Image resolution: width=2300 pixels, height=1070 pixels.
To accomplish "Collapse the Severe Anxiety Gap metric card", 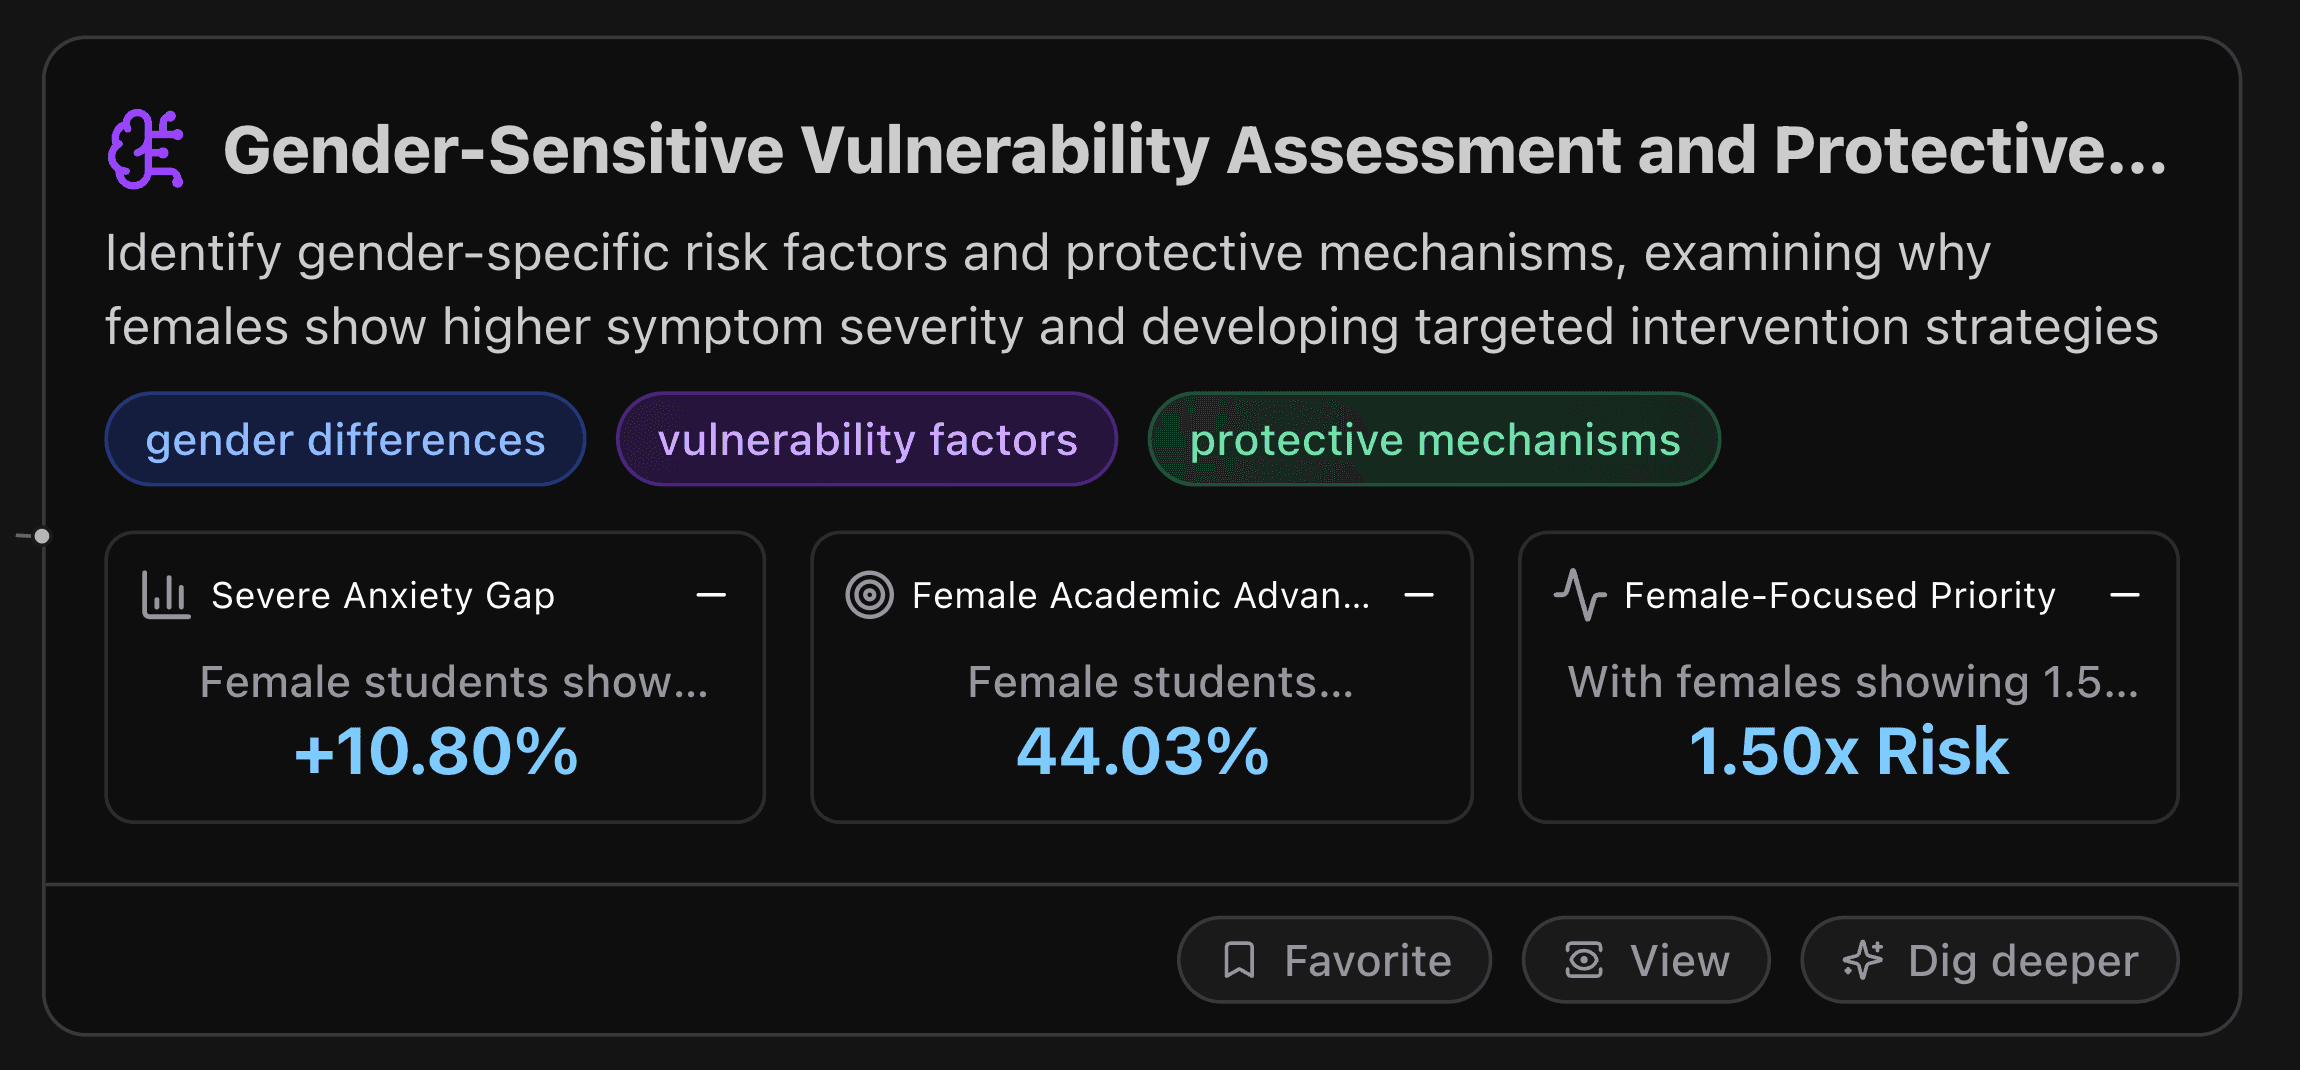I will point(711,594).
